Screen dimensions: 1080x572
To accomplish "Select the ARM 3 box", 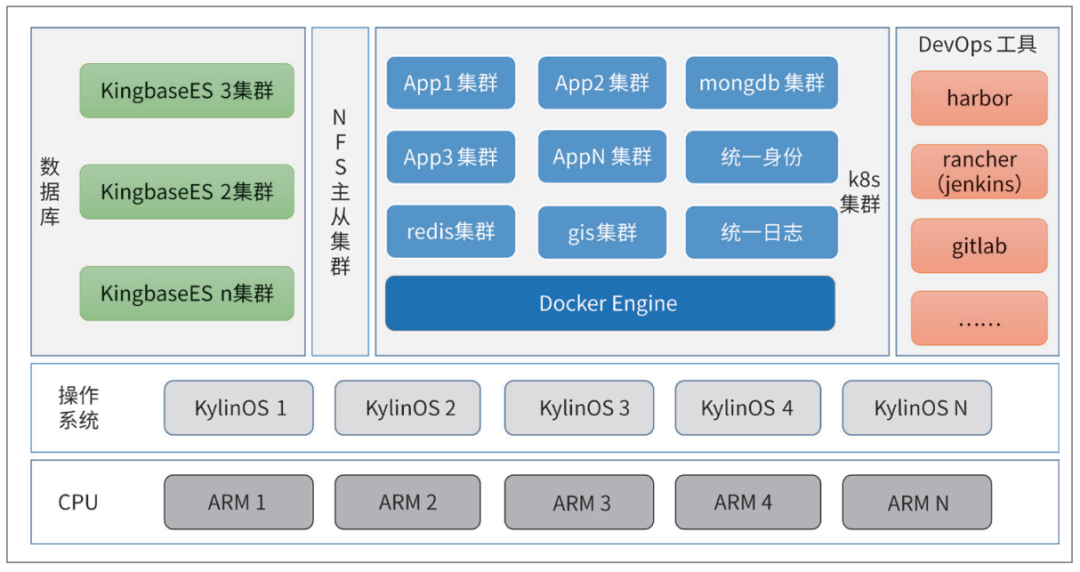I will pos(579,502).
